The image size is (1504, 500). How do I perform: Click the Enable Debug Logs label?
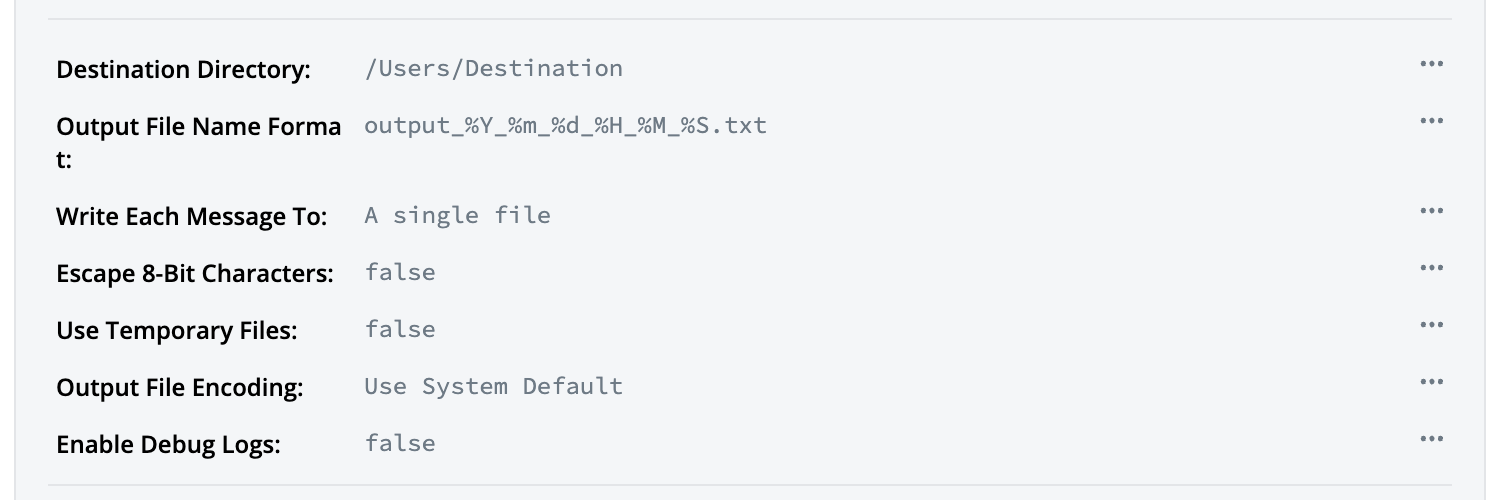pos(168,445)
